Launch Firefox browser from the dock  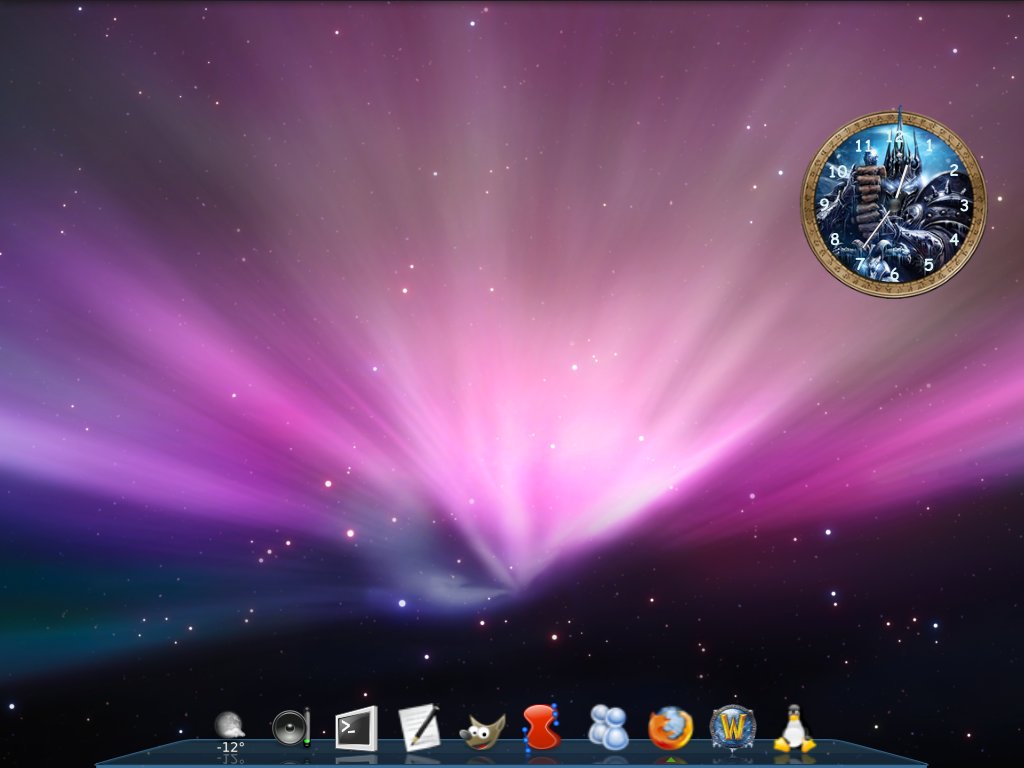point(670,728)
